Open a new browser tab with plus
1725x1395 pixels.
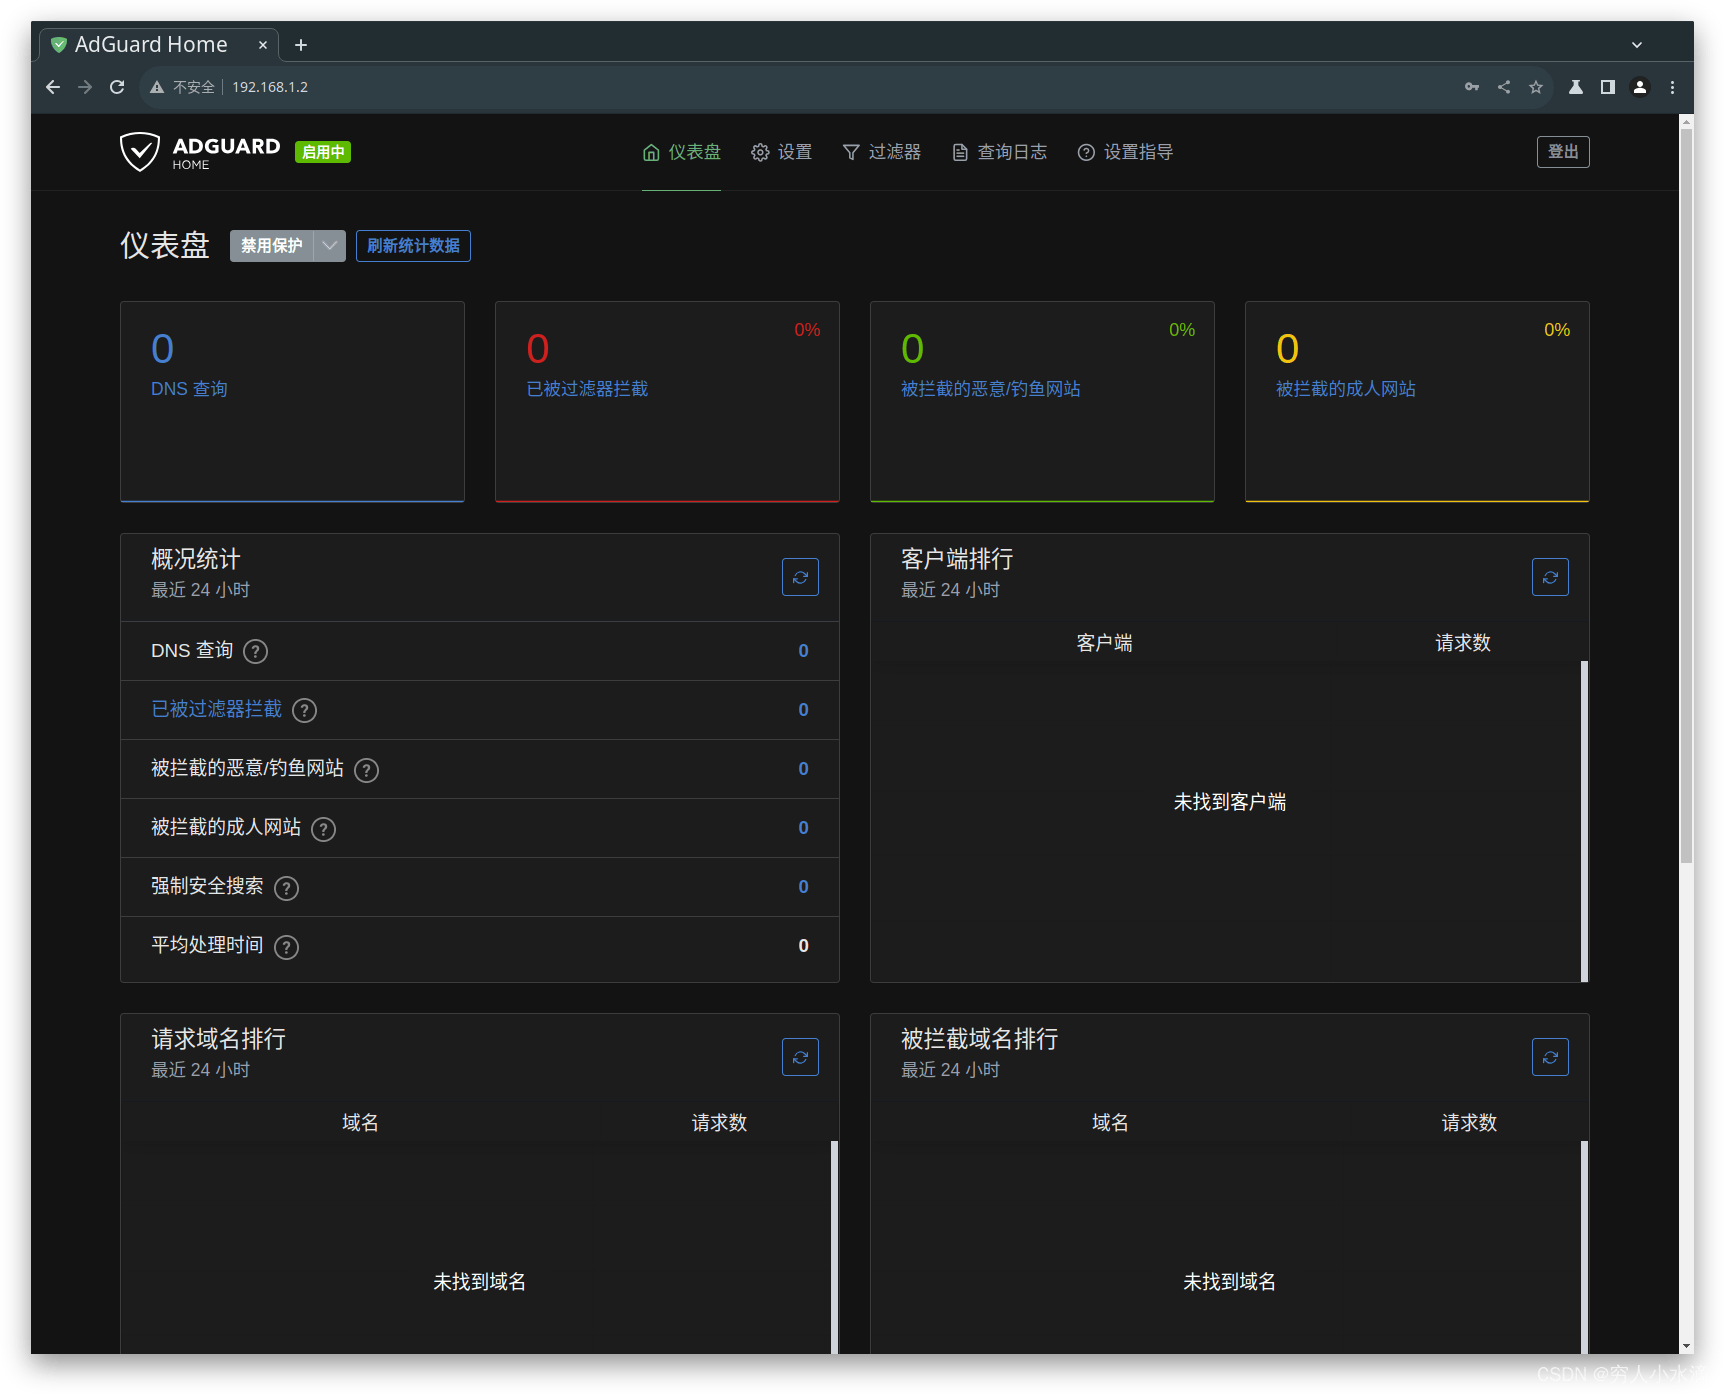301,45
